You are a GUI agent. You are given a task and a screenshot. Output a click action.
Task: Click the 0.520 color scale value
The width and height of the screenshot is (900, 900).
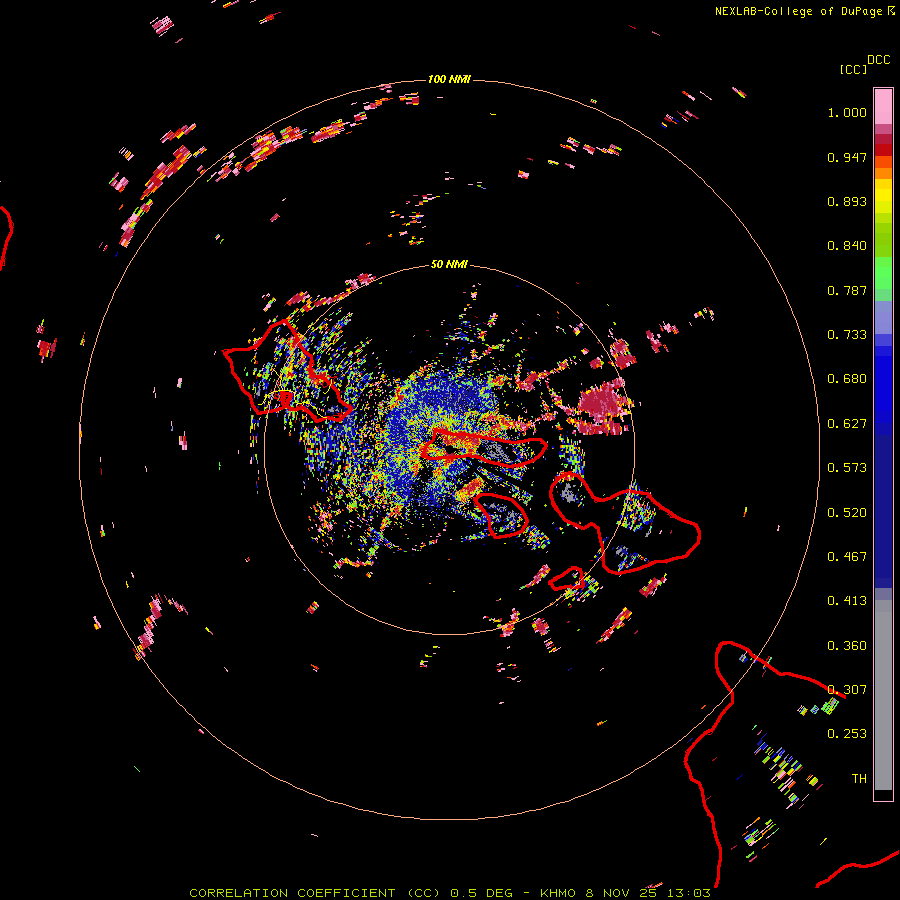[847, 513]
